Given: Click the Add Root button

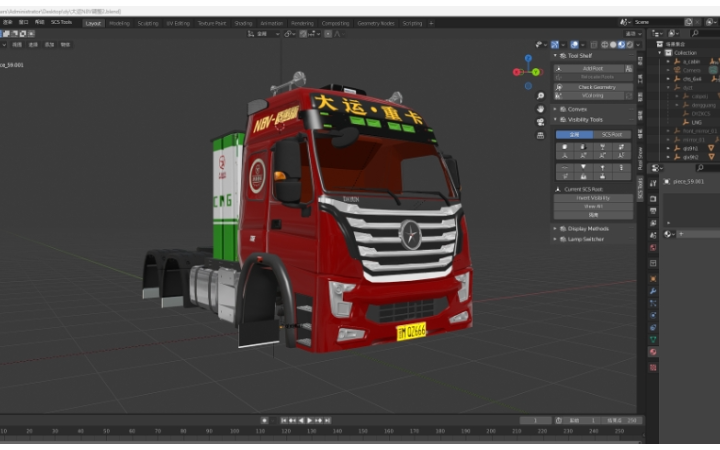Looking at the screenshot, I should [x=589, y=68].
